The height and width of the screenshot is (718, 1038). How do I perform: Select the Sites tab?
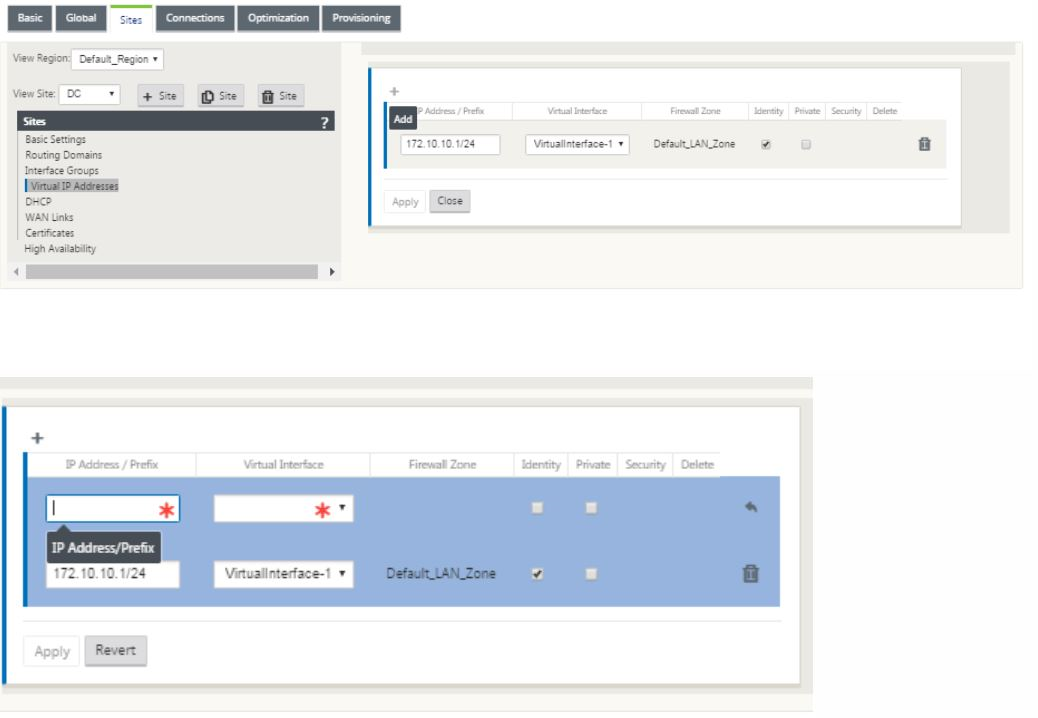pyautogui.click(x=131, y=19)
